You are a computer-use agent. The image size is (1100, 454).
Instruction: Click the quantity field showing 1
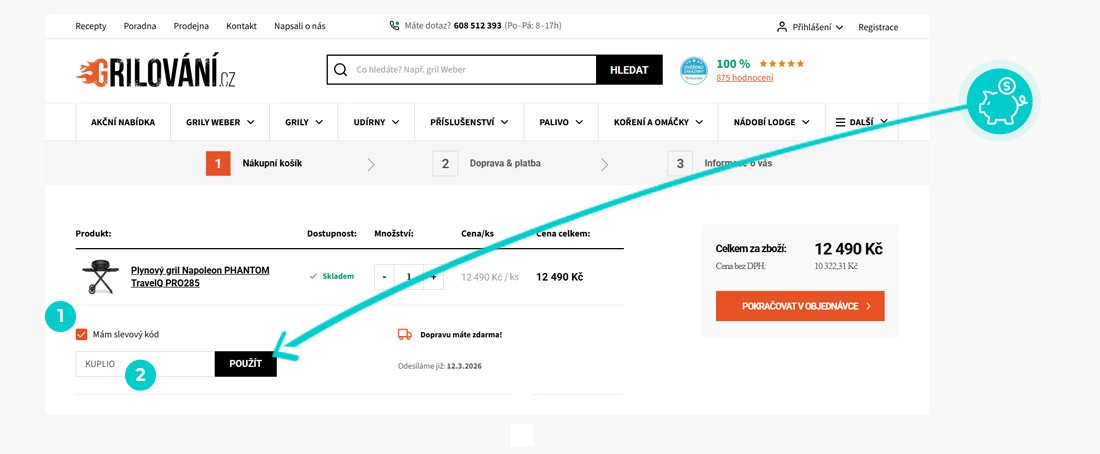408,277
